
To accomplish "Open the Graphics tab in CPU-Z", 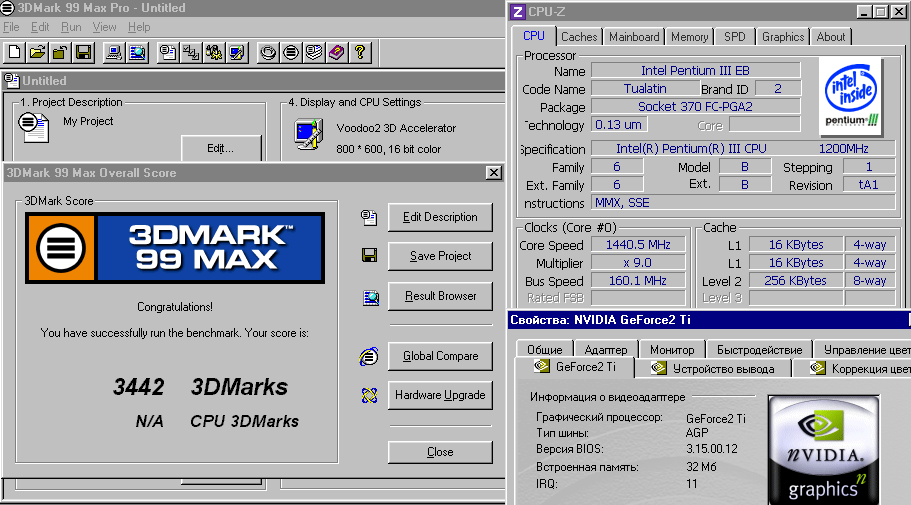I will pyautogui.click(x=783, y=37).
